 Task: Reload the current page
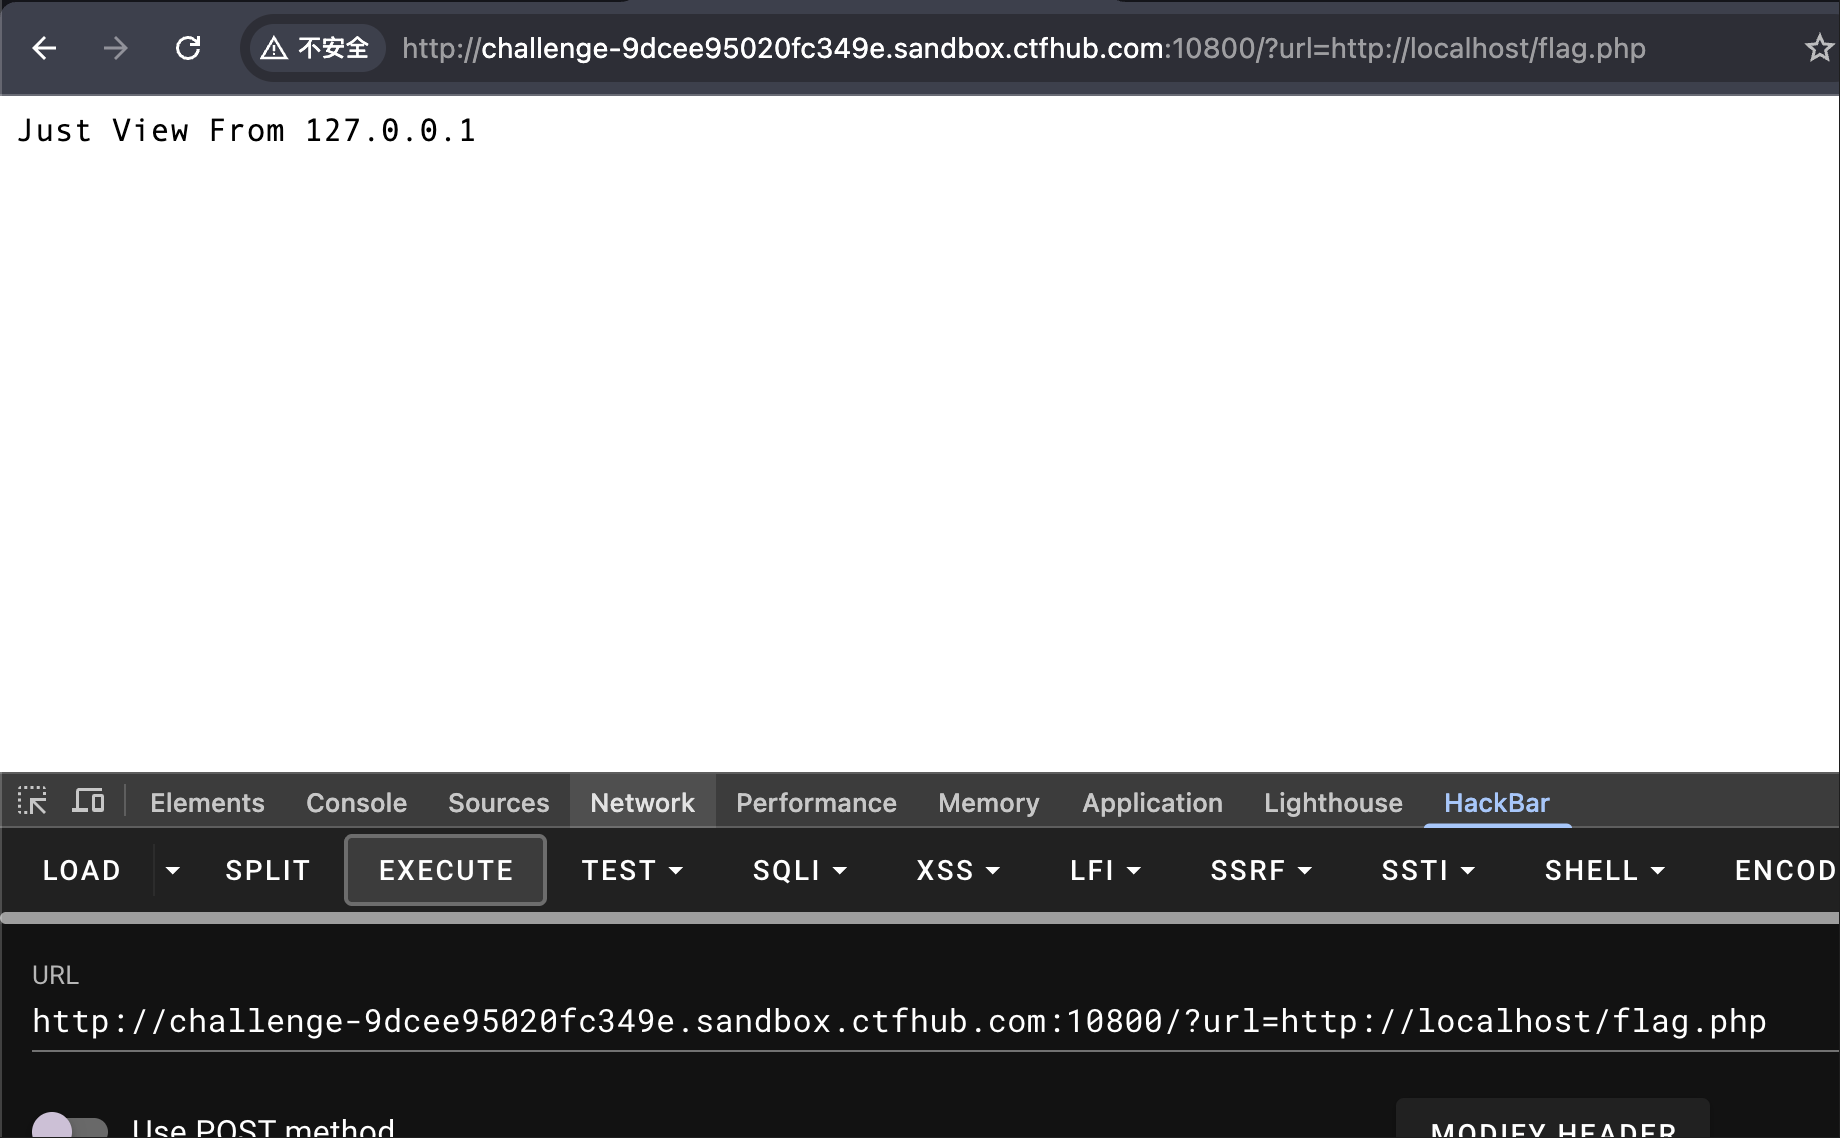(188, 48)
